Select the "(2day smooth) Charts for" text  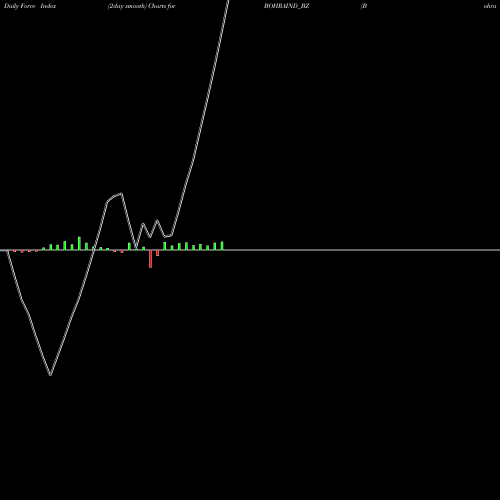pos(142,6)
